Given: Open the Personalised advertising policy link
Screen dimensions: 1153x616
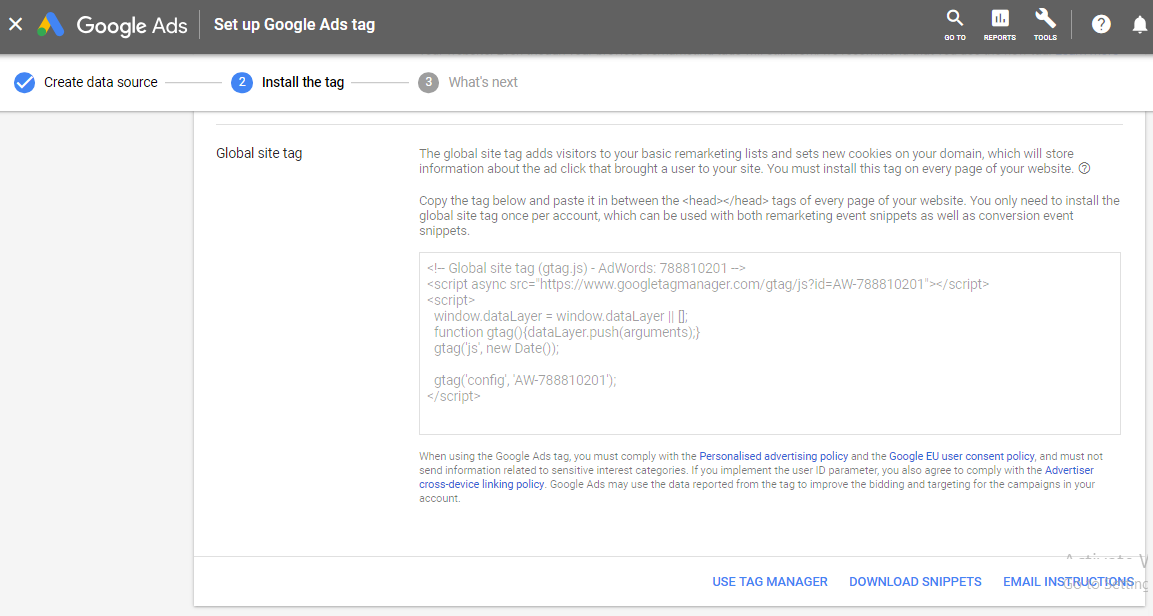Looking at the screenshot, I should pos(774,456).
